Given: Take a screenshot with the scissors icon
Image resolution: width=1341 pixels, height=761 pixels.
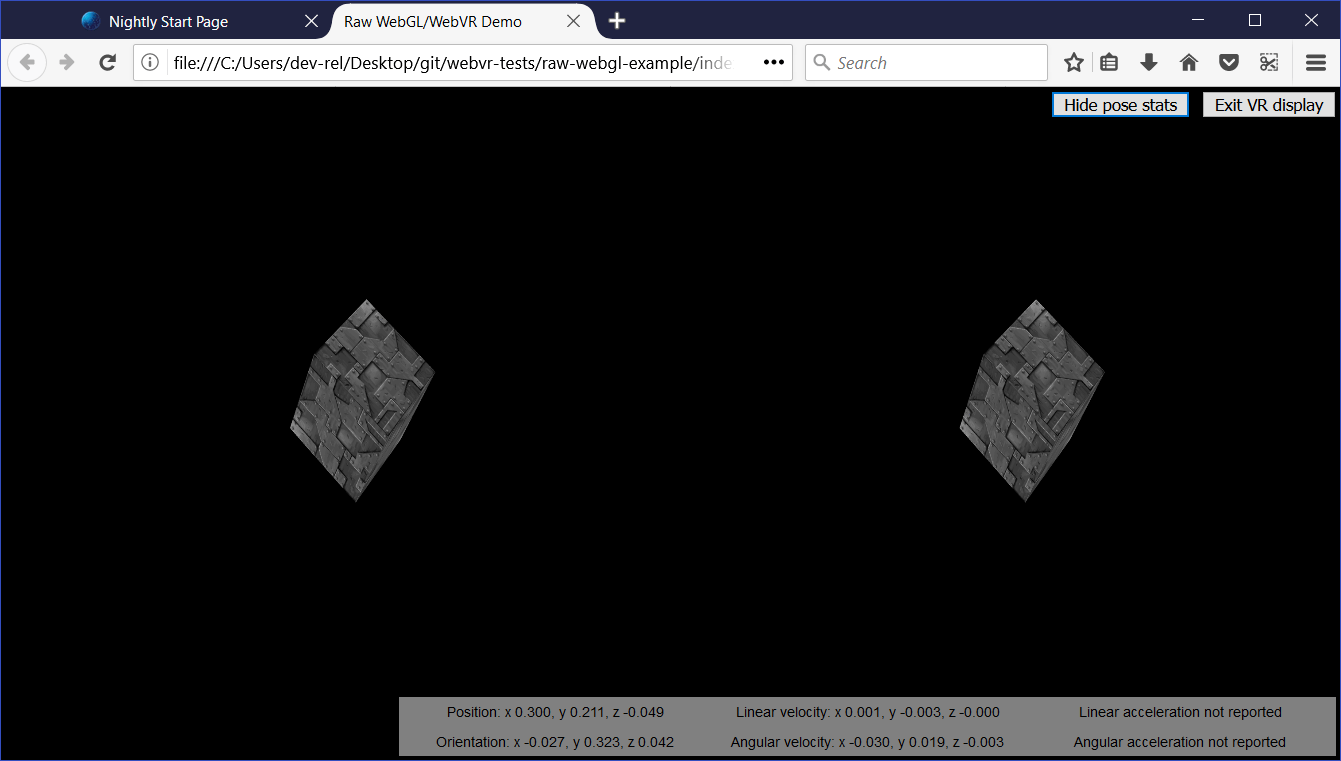Looking at the screenshot, I should [1268, 62].
